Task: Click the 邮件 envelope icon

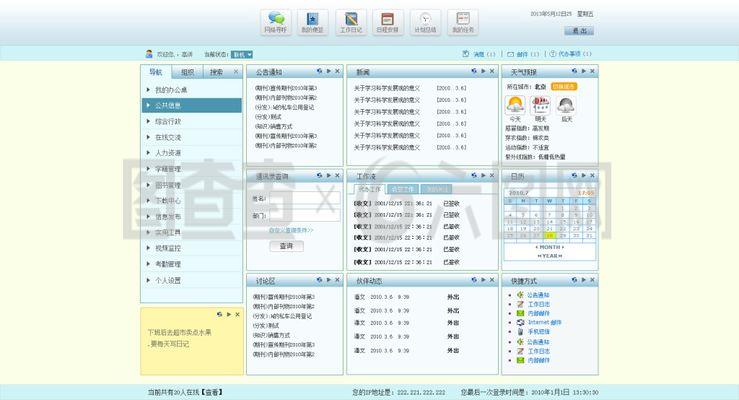Action: 510,54
